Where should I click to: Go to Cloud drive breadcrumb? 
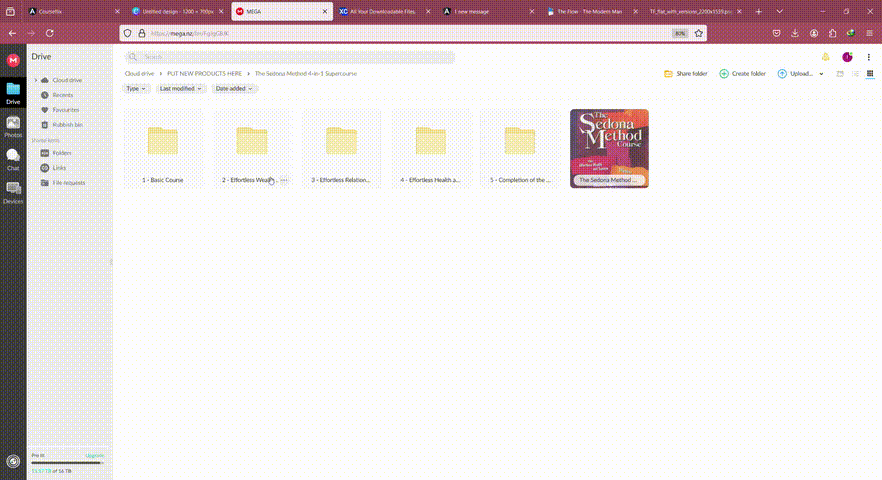[x=140, y=74]
